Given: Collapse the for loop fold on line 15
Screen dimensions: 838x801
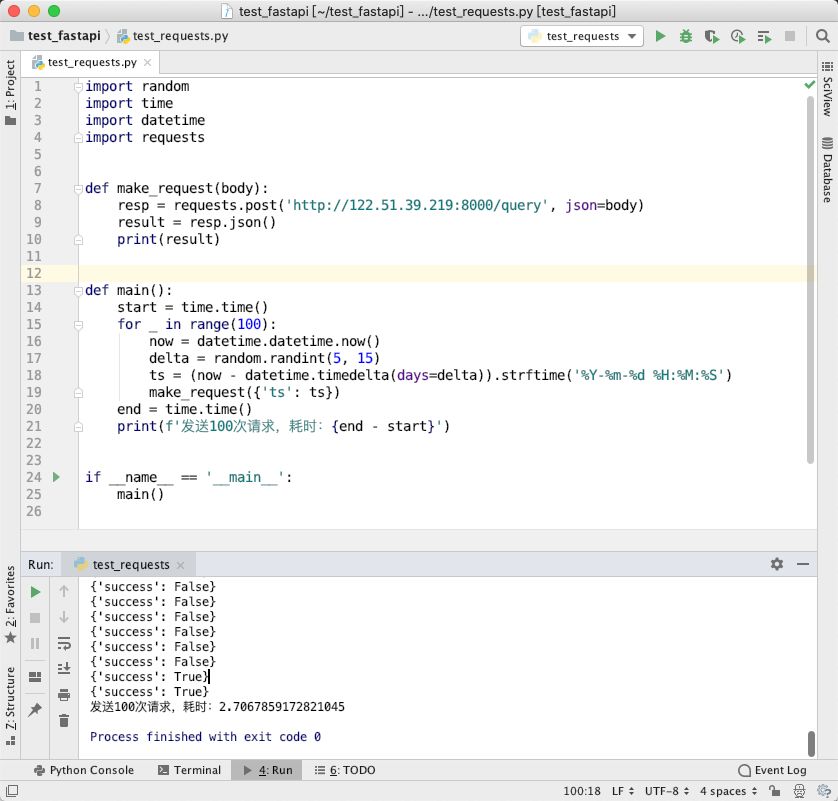Looking at the screenshot, I should pyautogui.click(x=78, y=324).
